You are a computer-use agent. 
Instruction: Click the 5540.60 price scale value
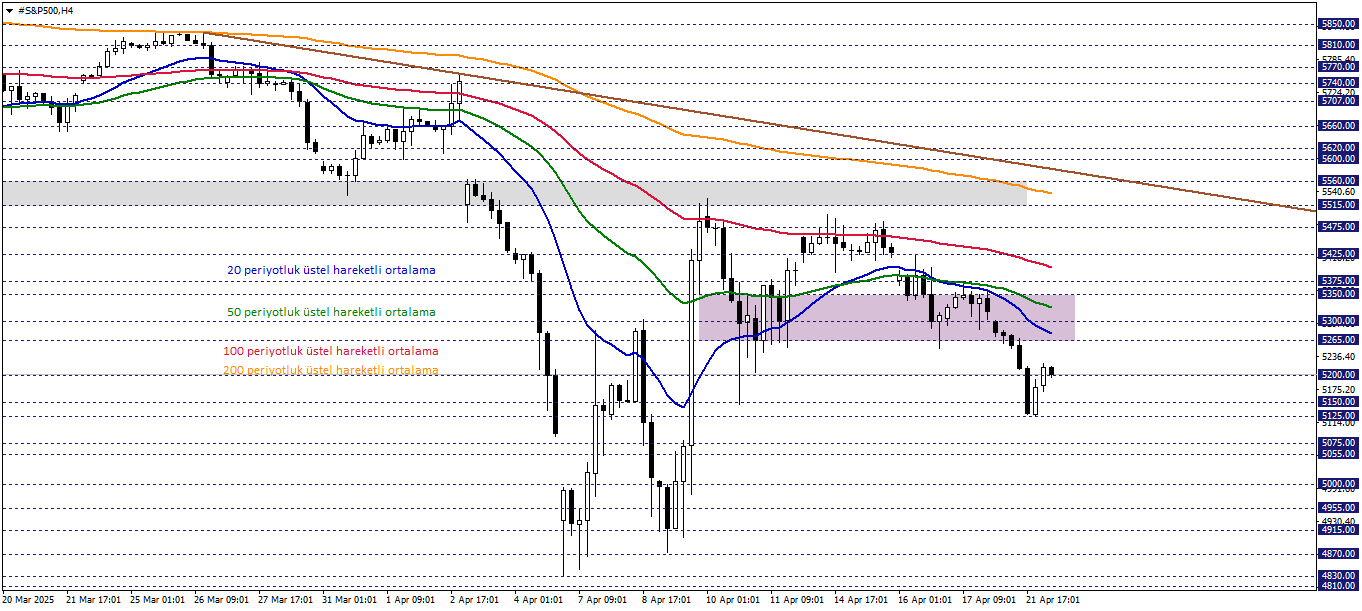coord(1338,191)
